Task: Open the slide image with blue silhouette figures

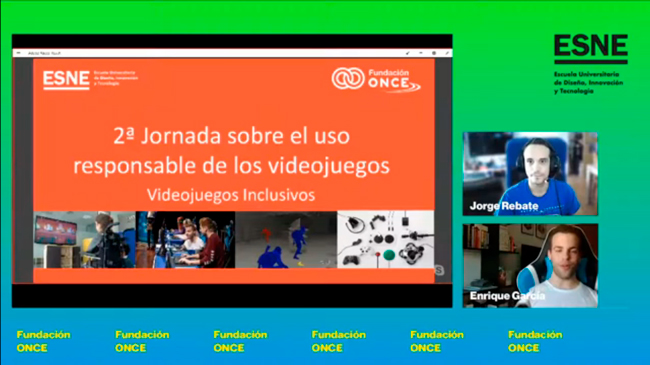Action: pyautogui.click(x=286, y=240)
